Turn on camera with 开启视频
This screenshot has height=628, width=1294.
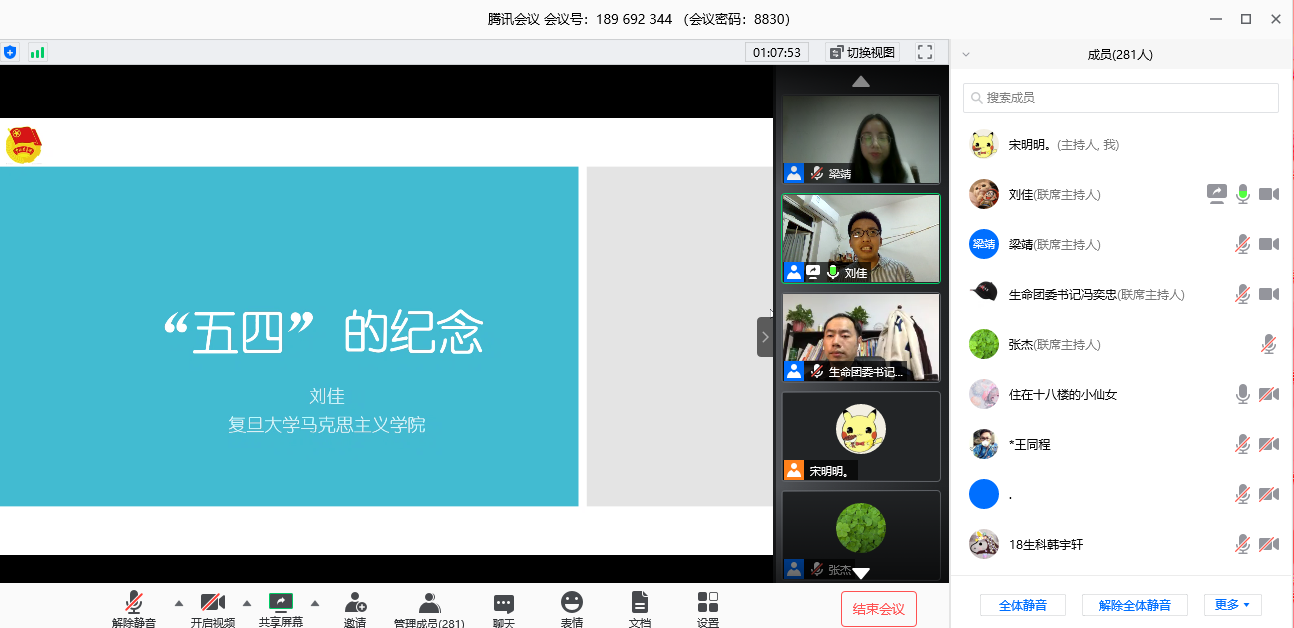pyautogui.click(x=213, y=603)
